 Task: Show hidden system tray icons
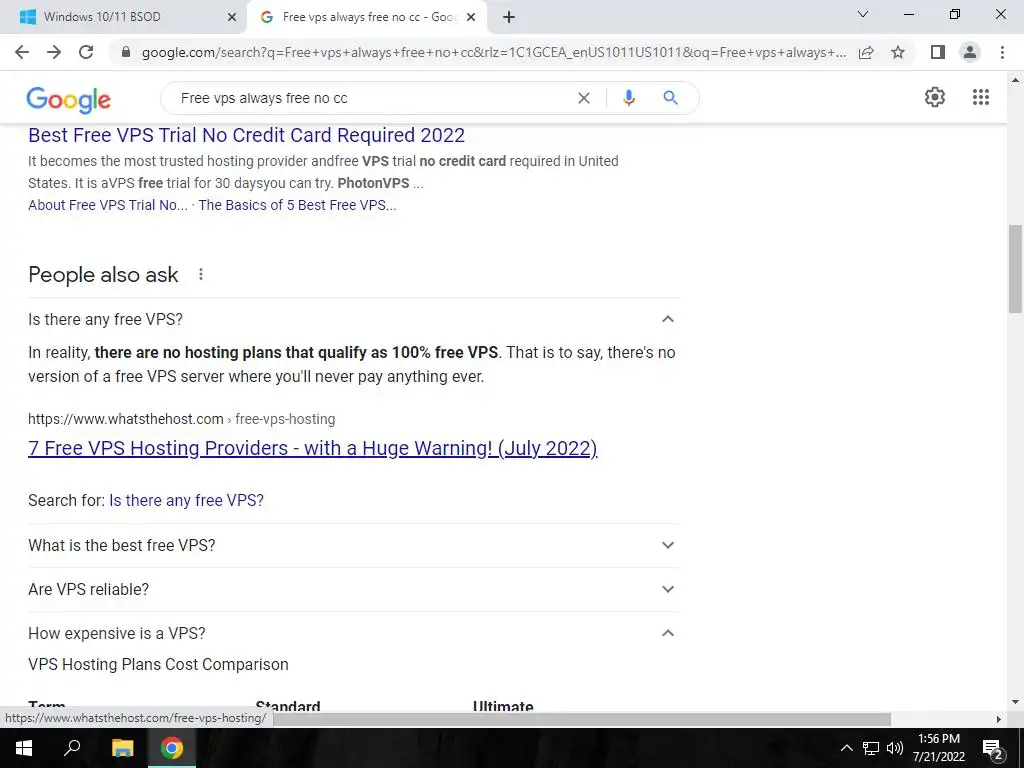point(846,748)
